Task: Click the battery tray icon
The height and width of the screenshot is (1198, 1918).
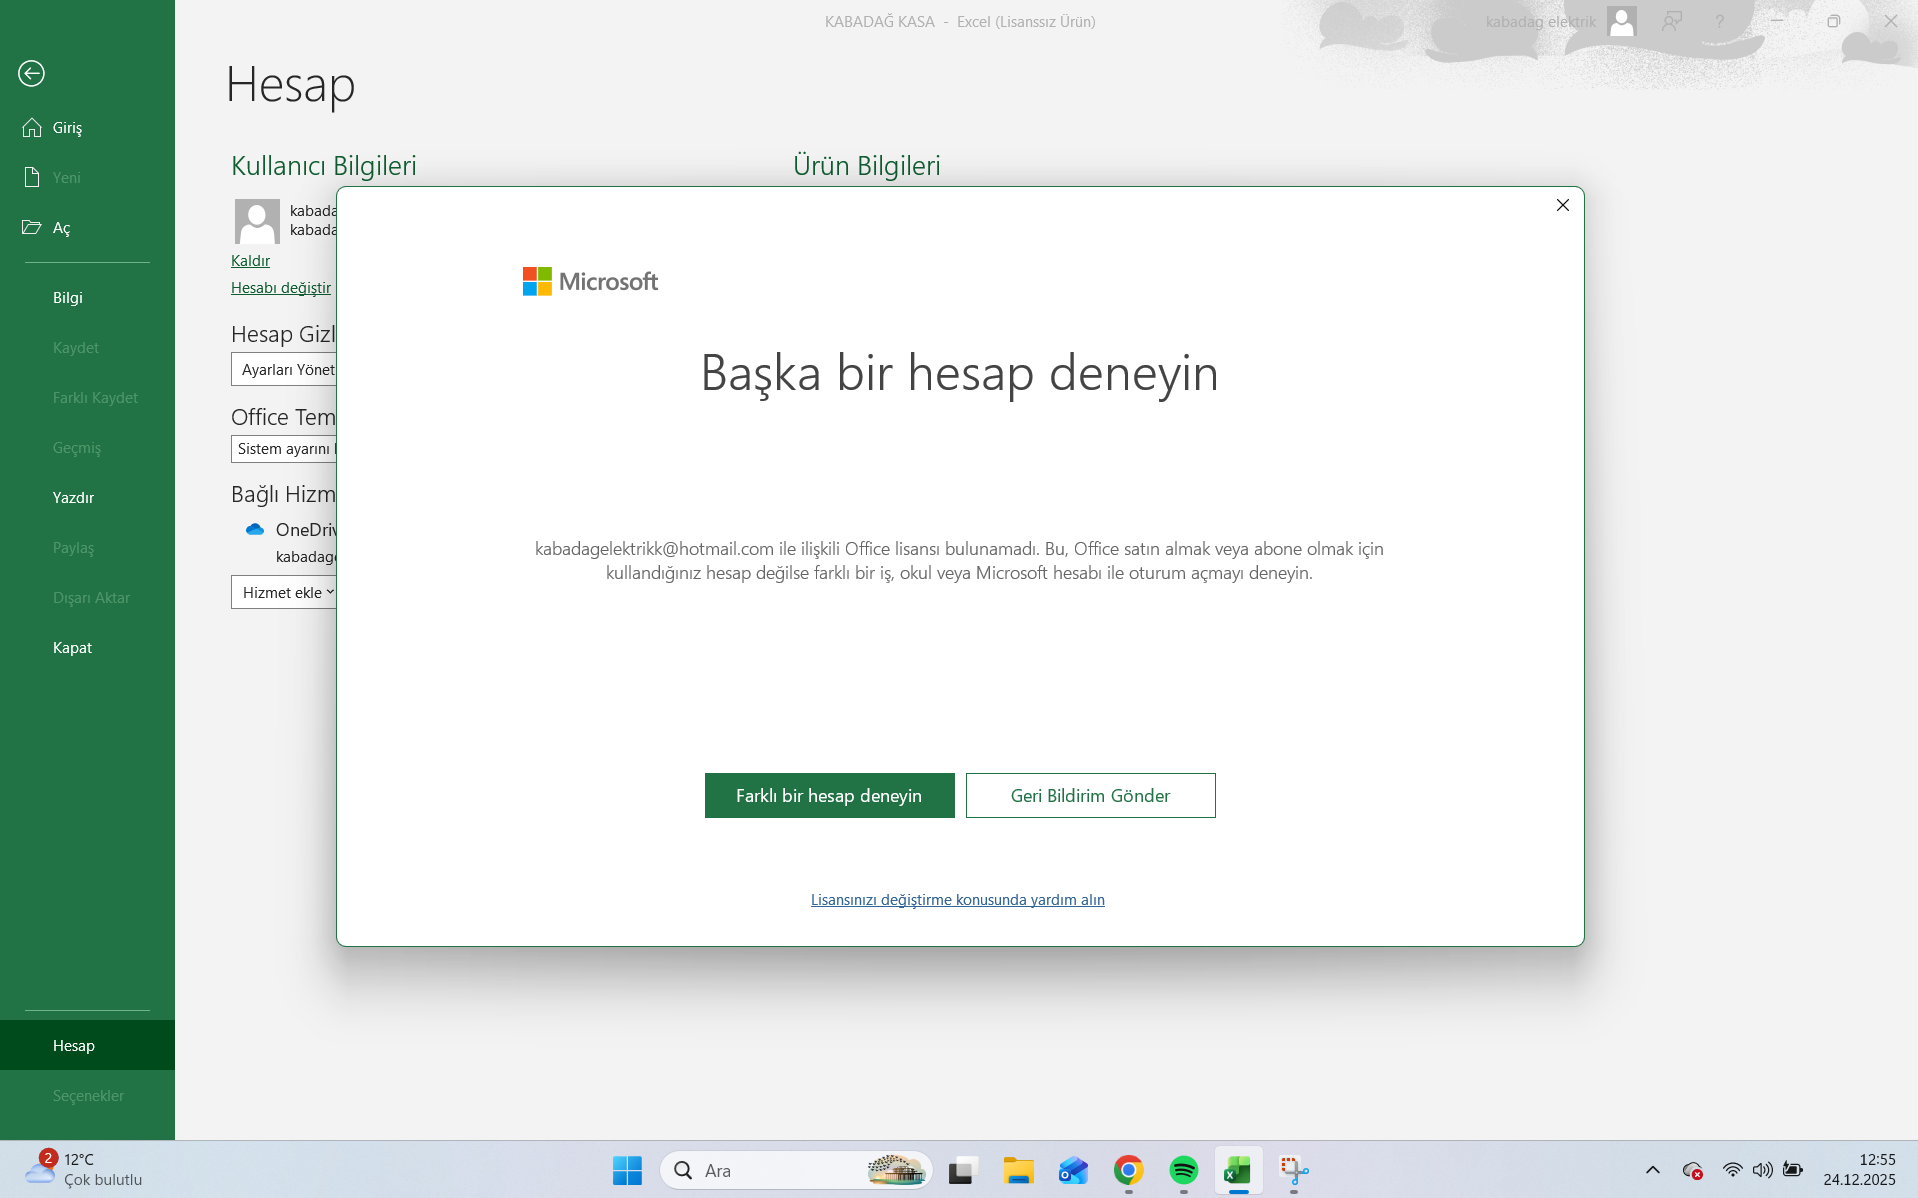Action: point(1793,1170)
